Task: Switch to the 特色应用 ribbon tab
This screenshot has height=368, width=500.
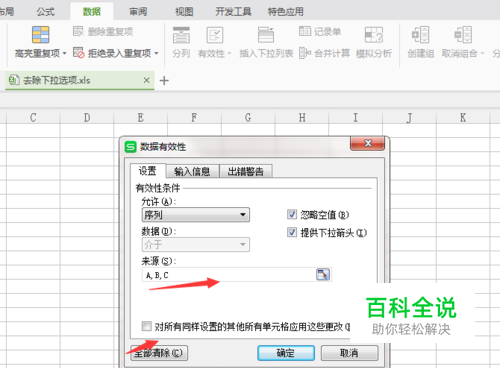Action: tap(286, 12)
